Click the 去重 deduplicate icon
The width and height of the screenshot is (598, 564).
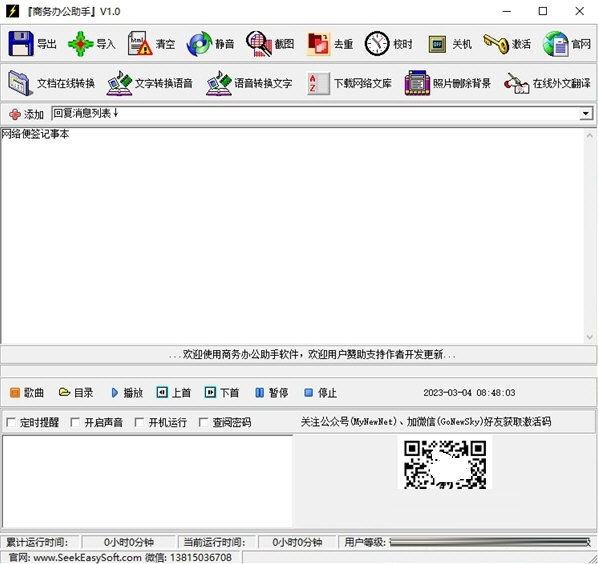(x=318, y=44)
